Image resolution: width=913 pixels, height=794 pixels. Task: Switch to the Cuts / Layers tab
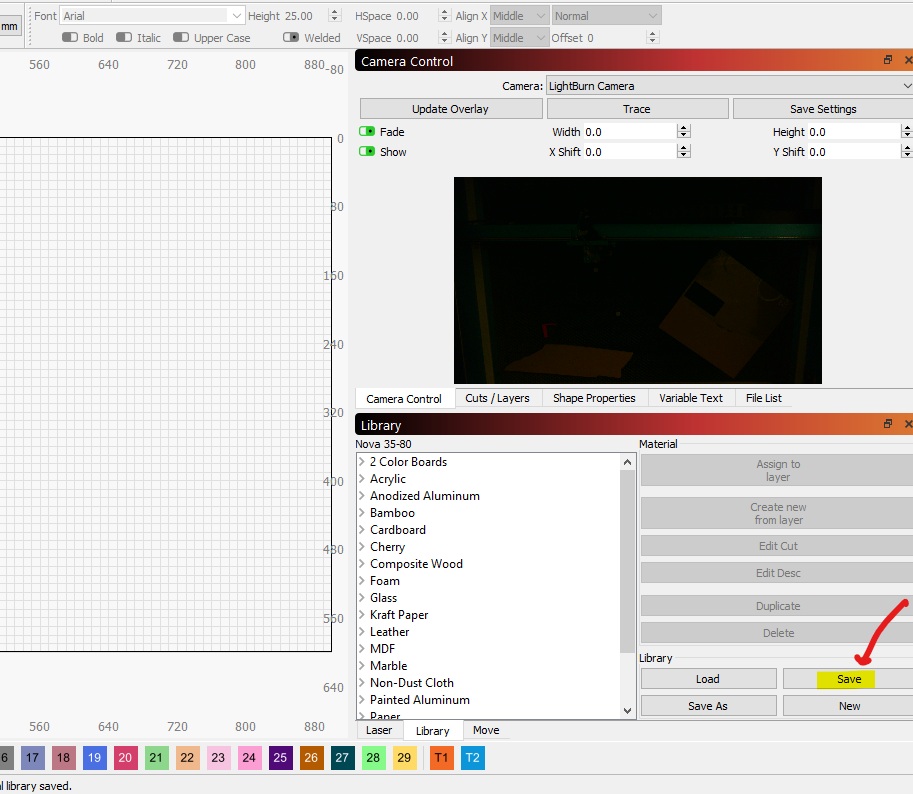coord(498,398)
